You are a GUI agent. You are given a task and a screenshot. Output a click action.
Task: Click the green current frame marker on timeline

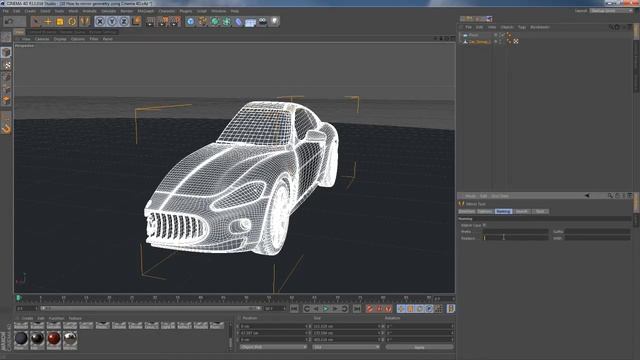click(x=18, y=298)
